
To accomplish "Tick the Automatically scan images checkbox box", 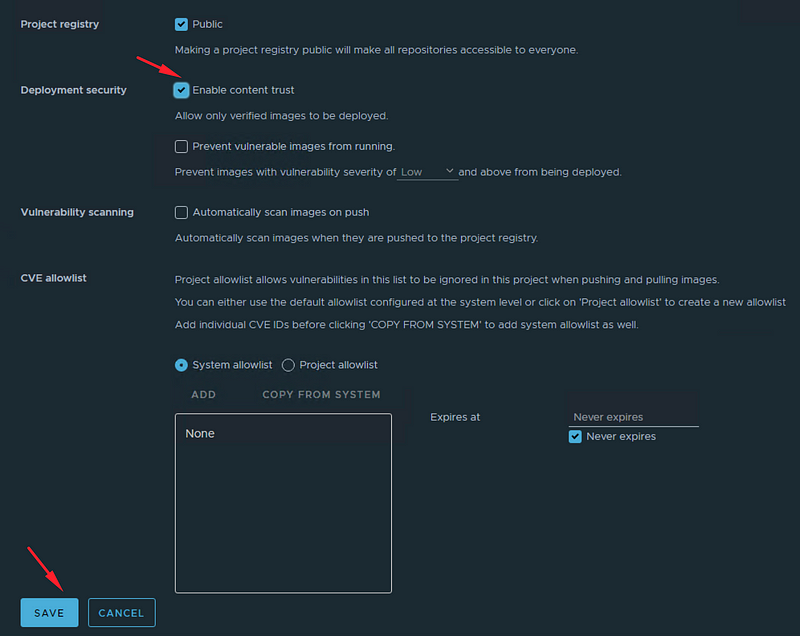I will 181,212.
